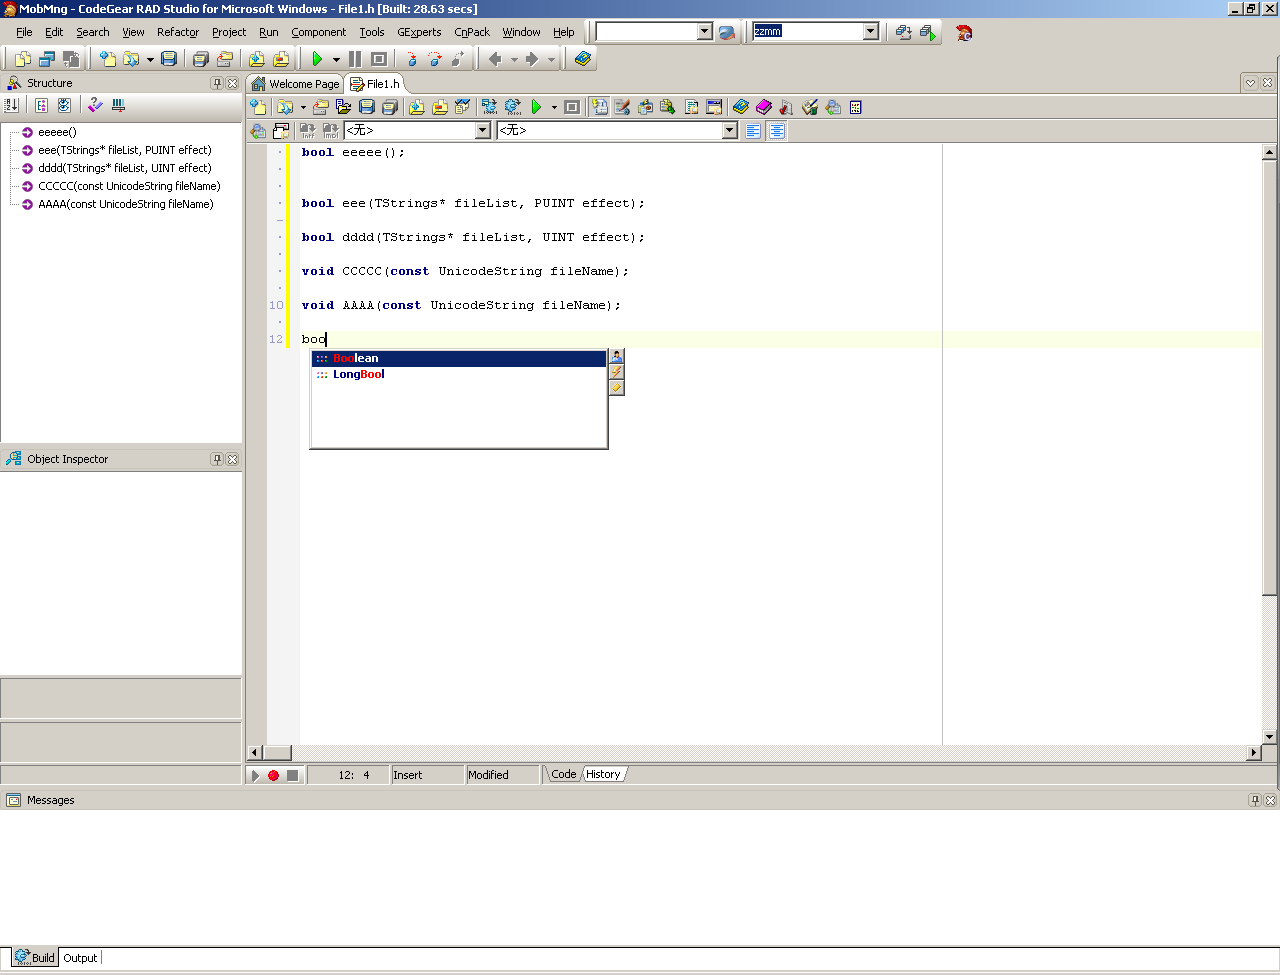Click the red record macro button
This screenshot has width=1280, height=975.
coord(273,775)
